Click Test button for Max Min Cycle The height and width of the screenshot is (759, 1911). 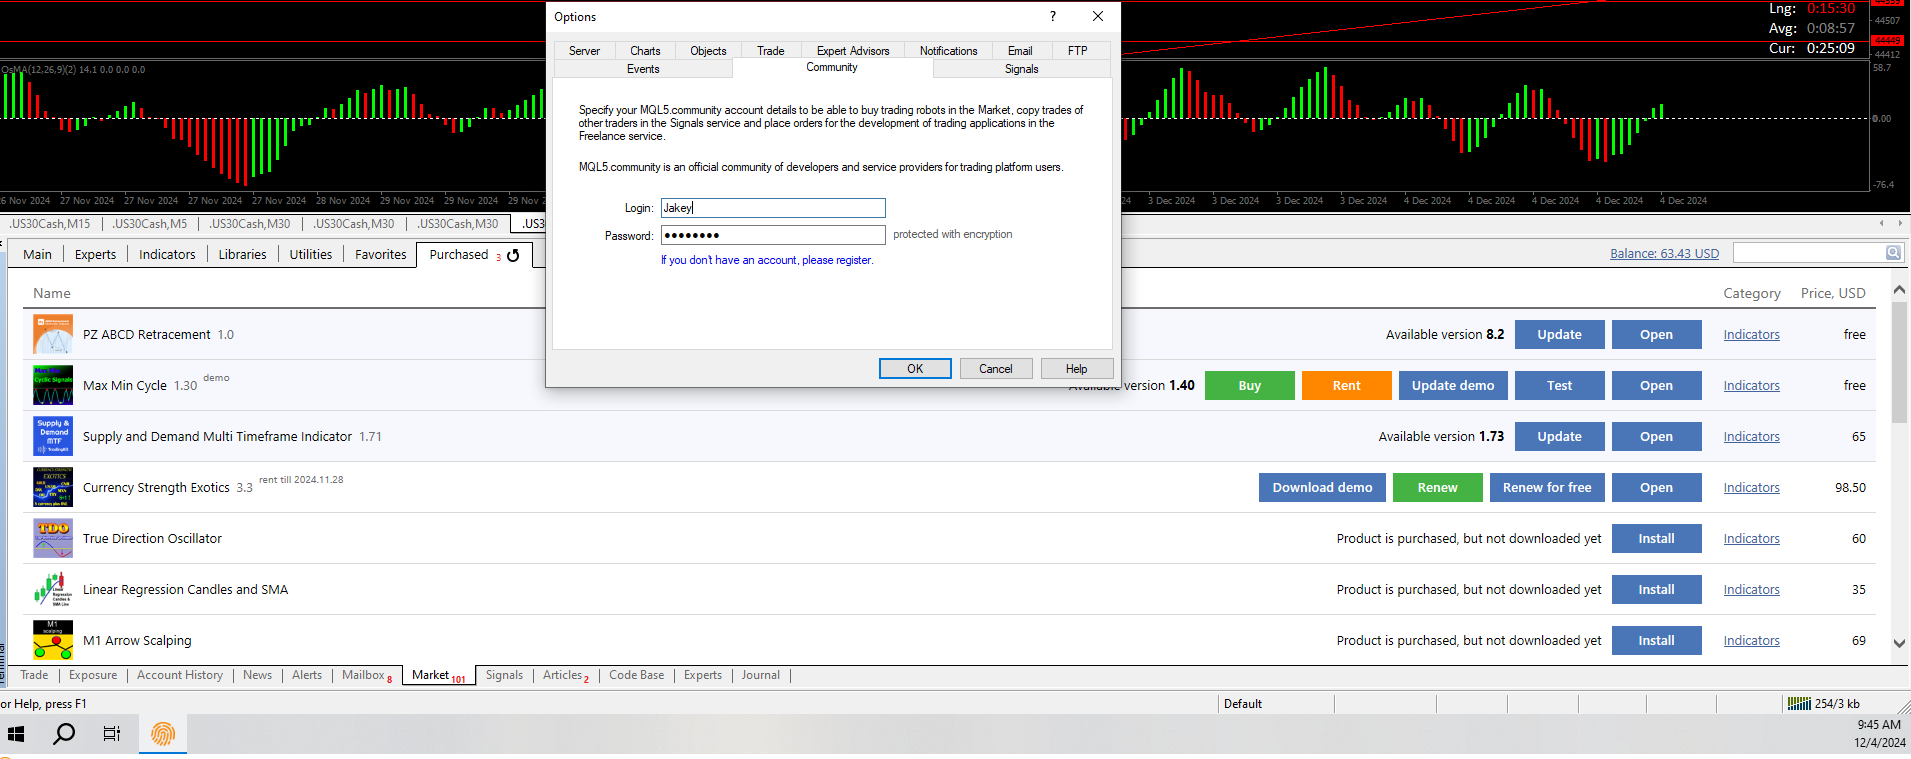point(1559,385)
